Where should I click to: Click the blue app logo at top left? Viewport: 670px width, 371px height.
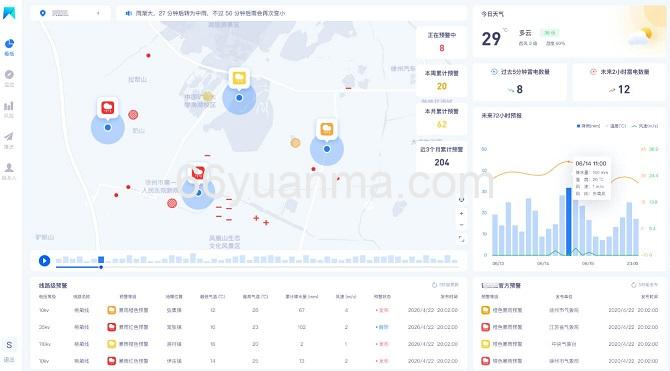(x=9, y=13)
